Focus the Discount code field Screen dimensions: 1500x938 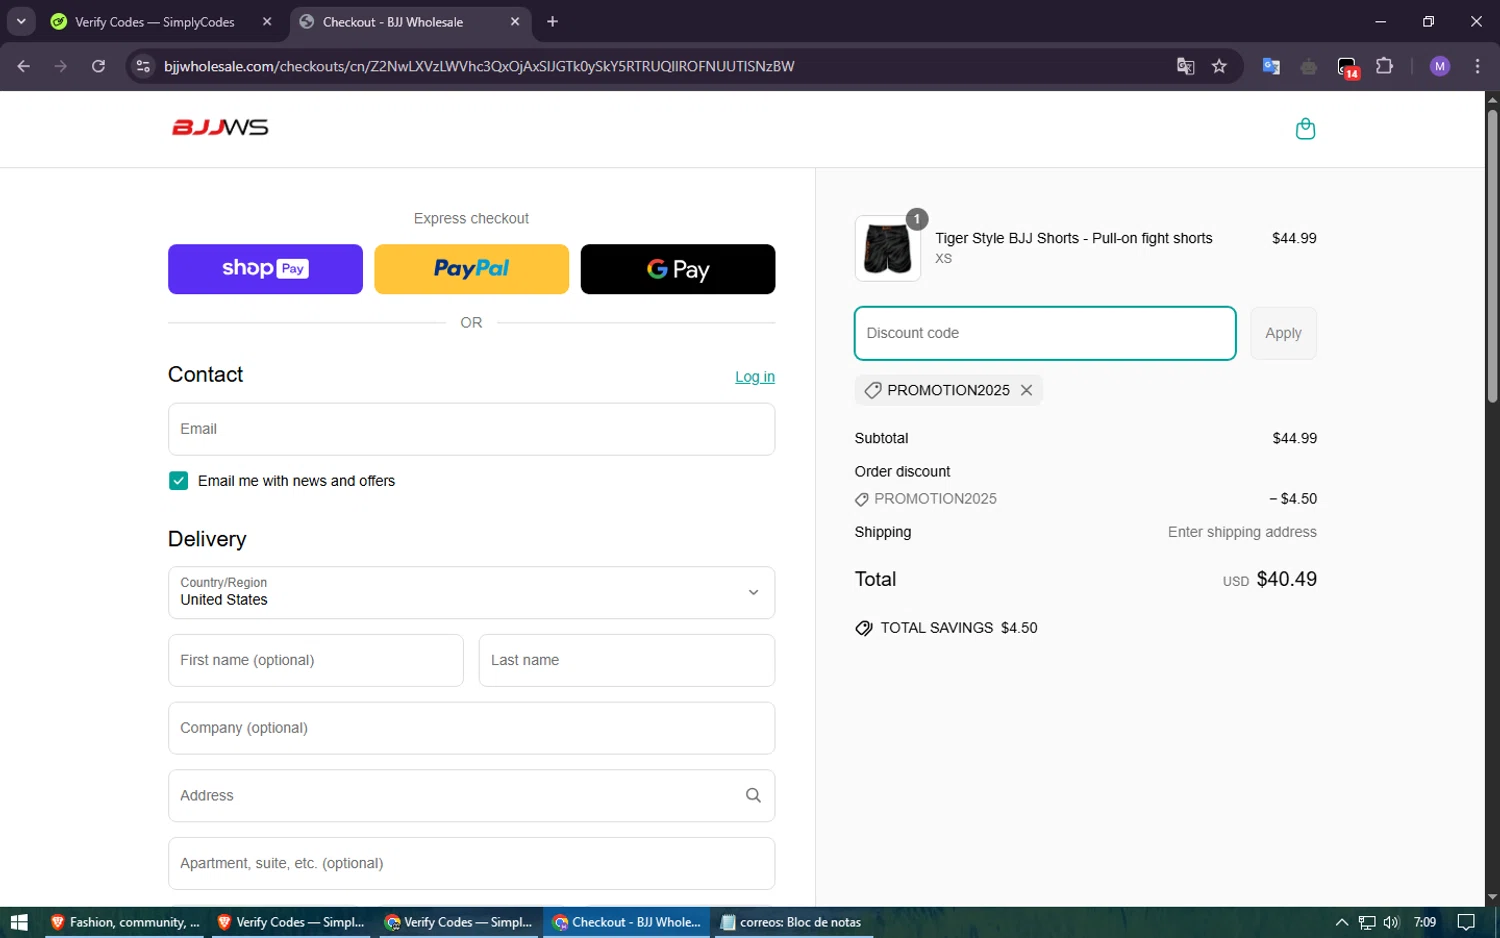(1045, 333)
